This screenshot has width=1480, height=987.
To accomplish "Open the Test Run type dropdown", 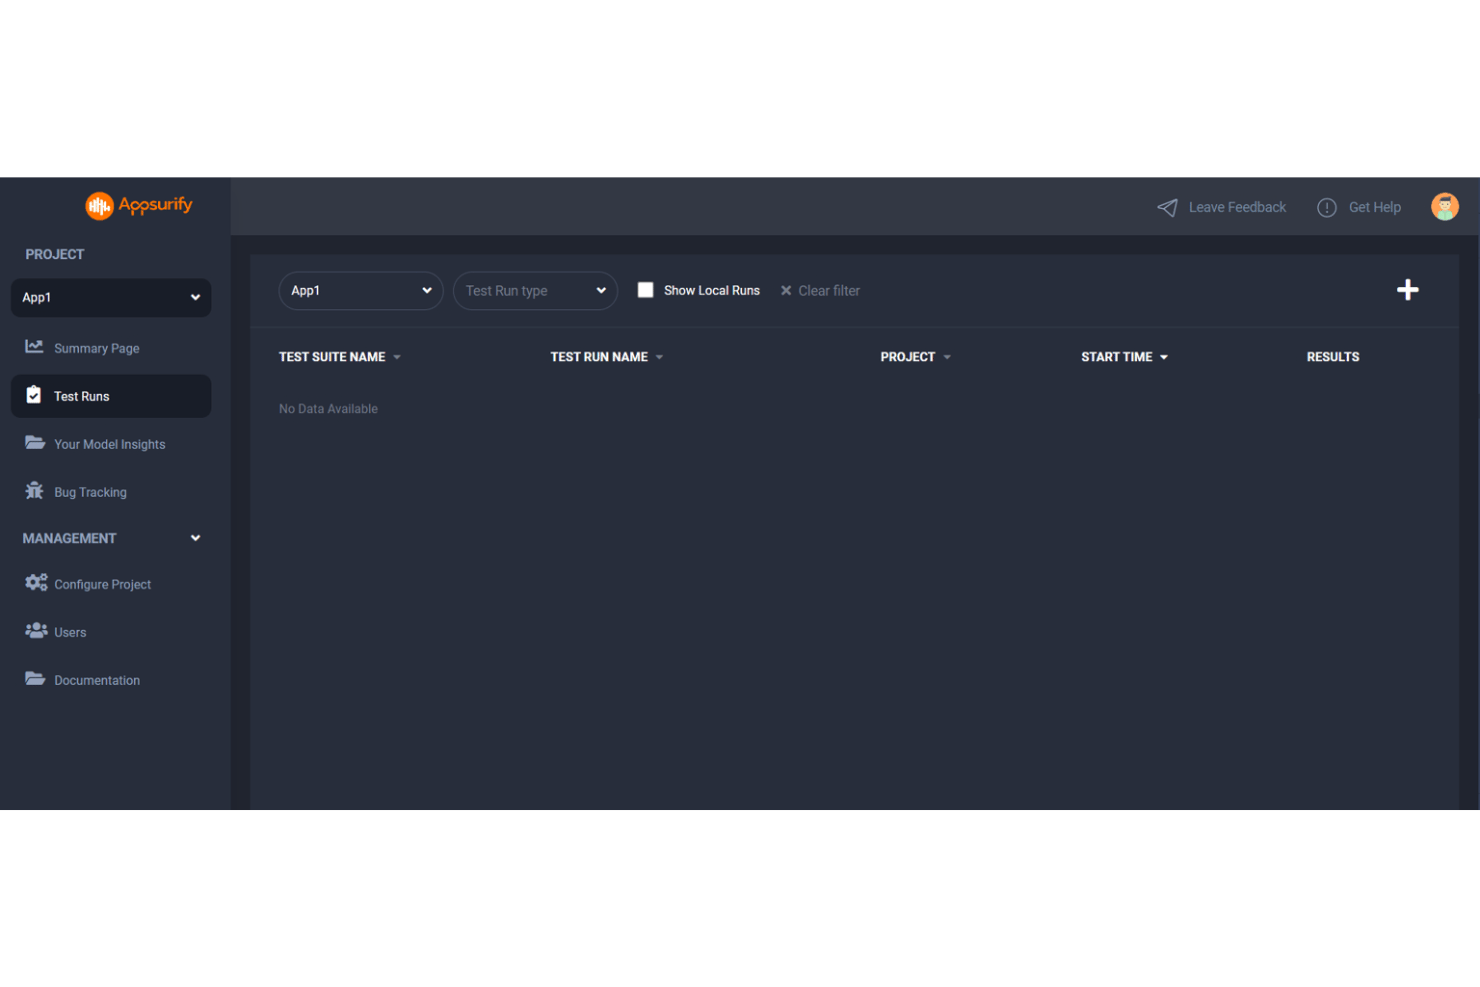I will pyautogui.click(x=535, y=291).
